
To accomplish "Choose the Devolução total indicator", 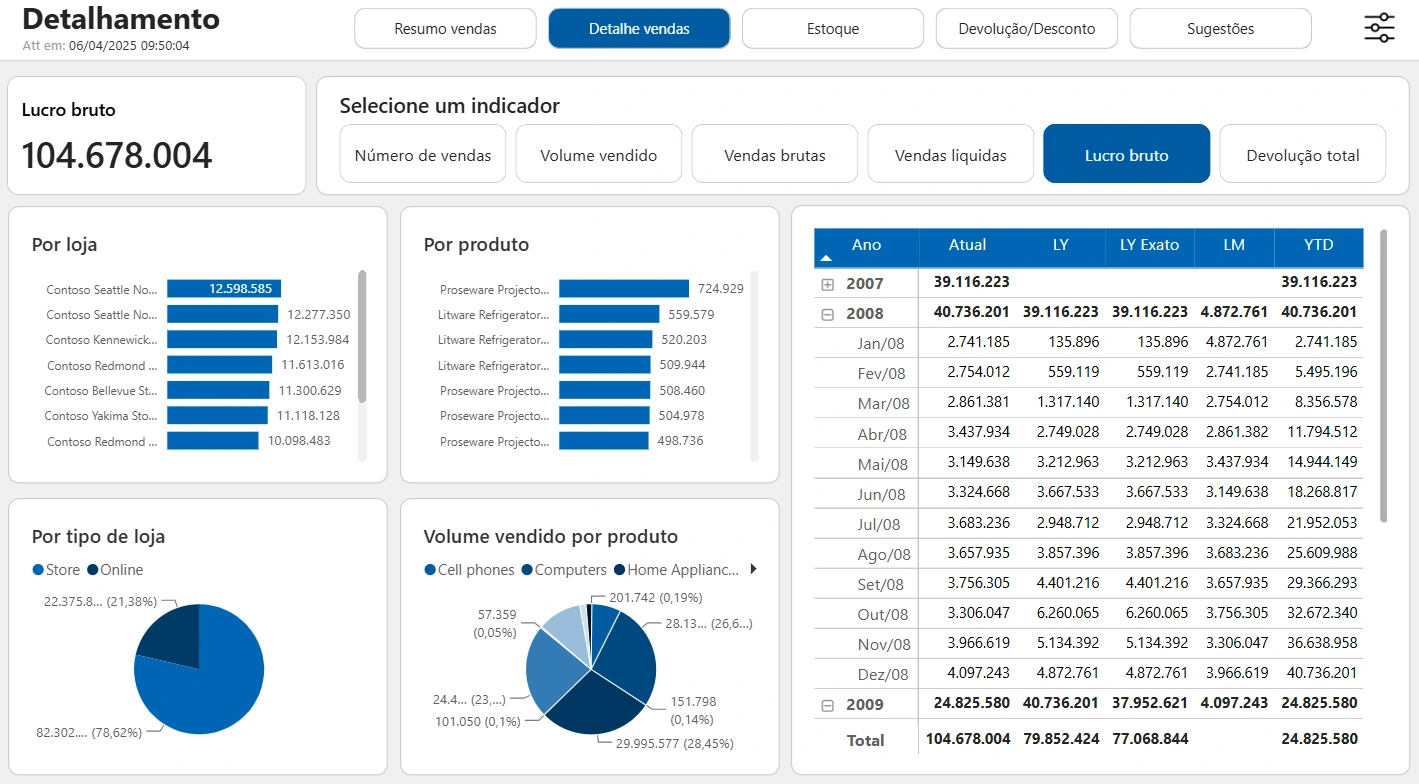I will coord(1303,154).
